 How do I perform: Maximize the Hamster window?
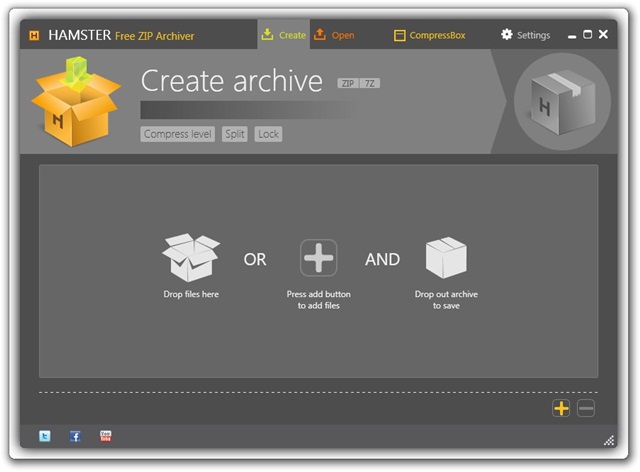tap(587, 35)
